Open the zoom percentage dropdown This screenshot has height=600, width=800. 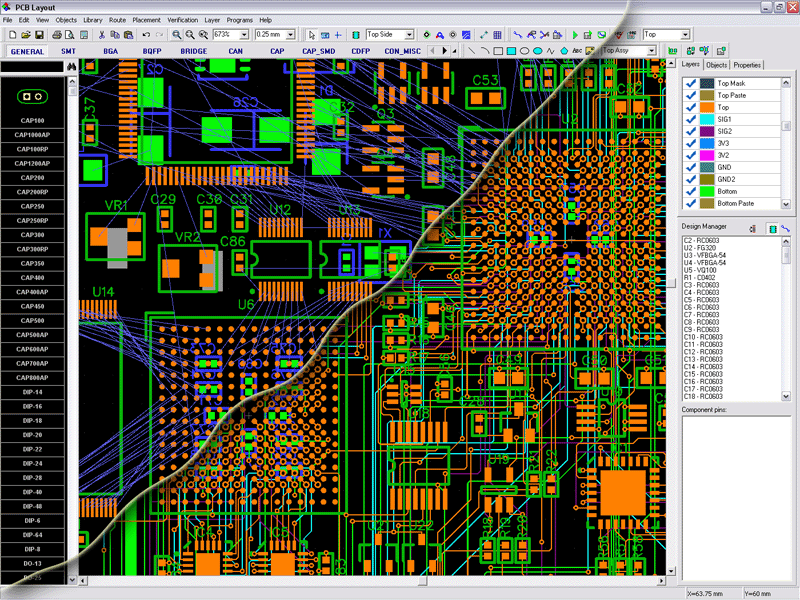coord(244,35)
